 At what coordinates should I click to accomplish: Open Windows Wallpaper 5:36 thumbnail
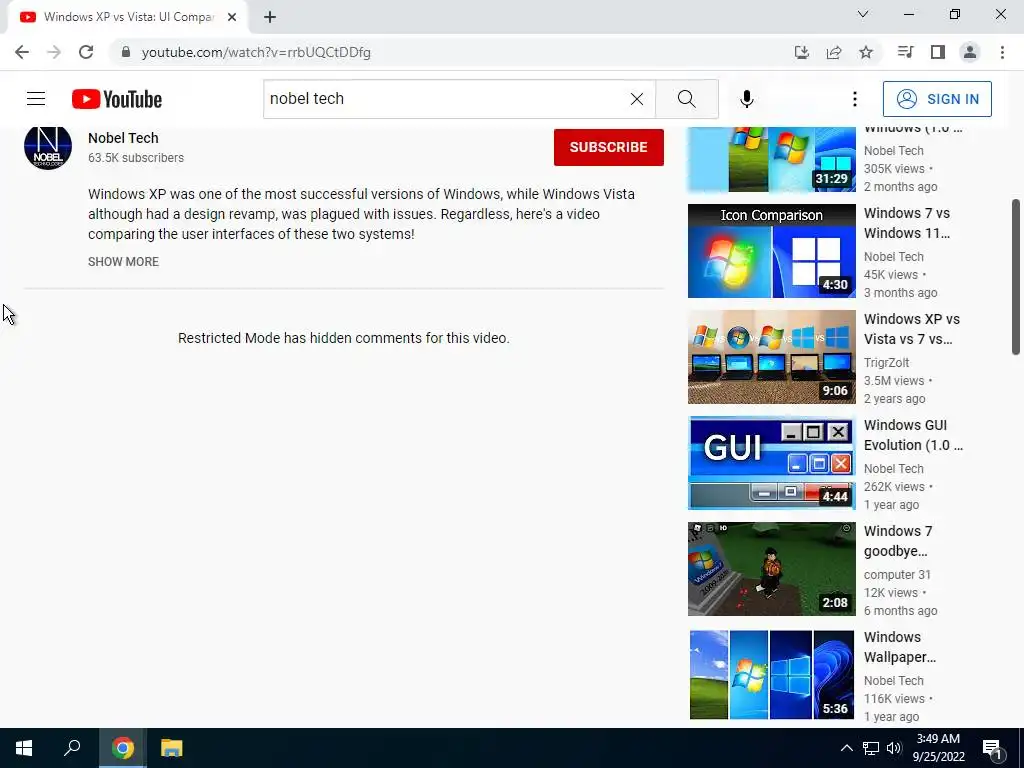click(x=772, y=675)
